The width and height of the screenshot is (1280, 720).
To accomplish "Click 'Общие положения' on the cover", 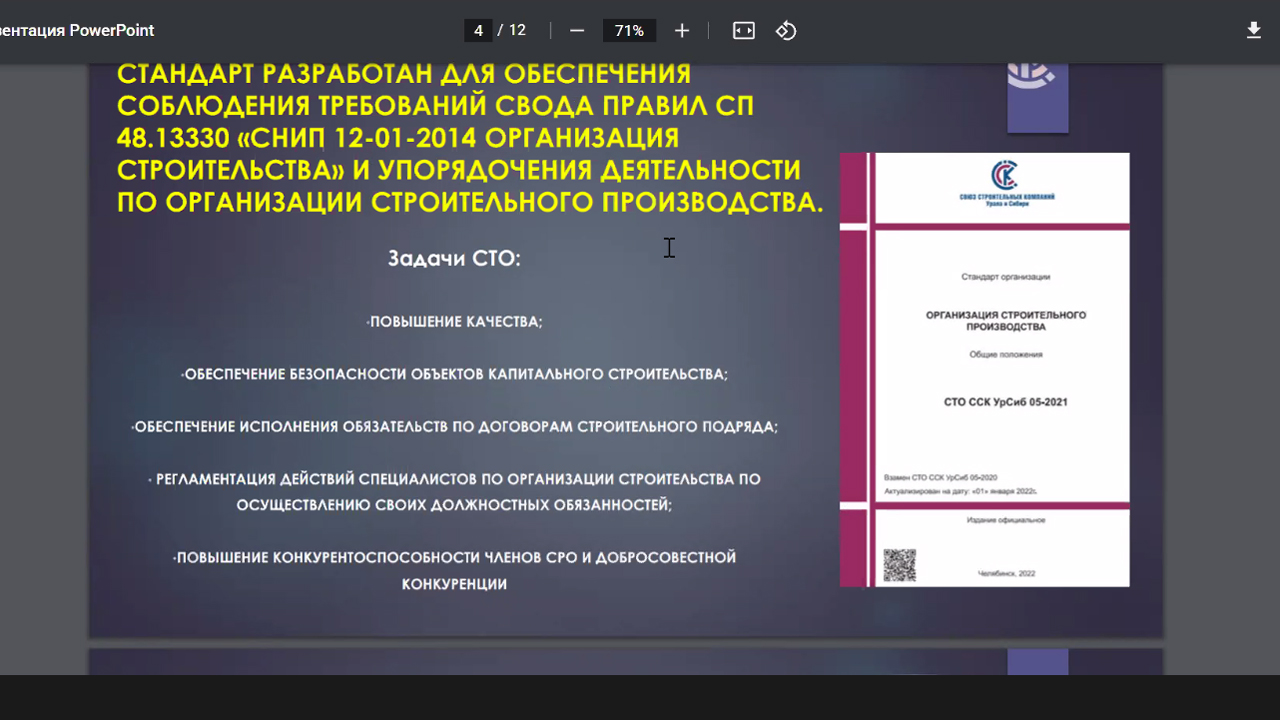I will [1005, 355].
